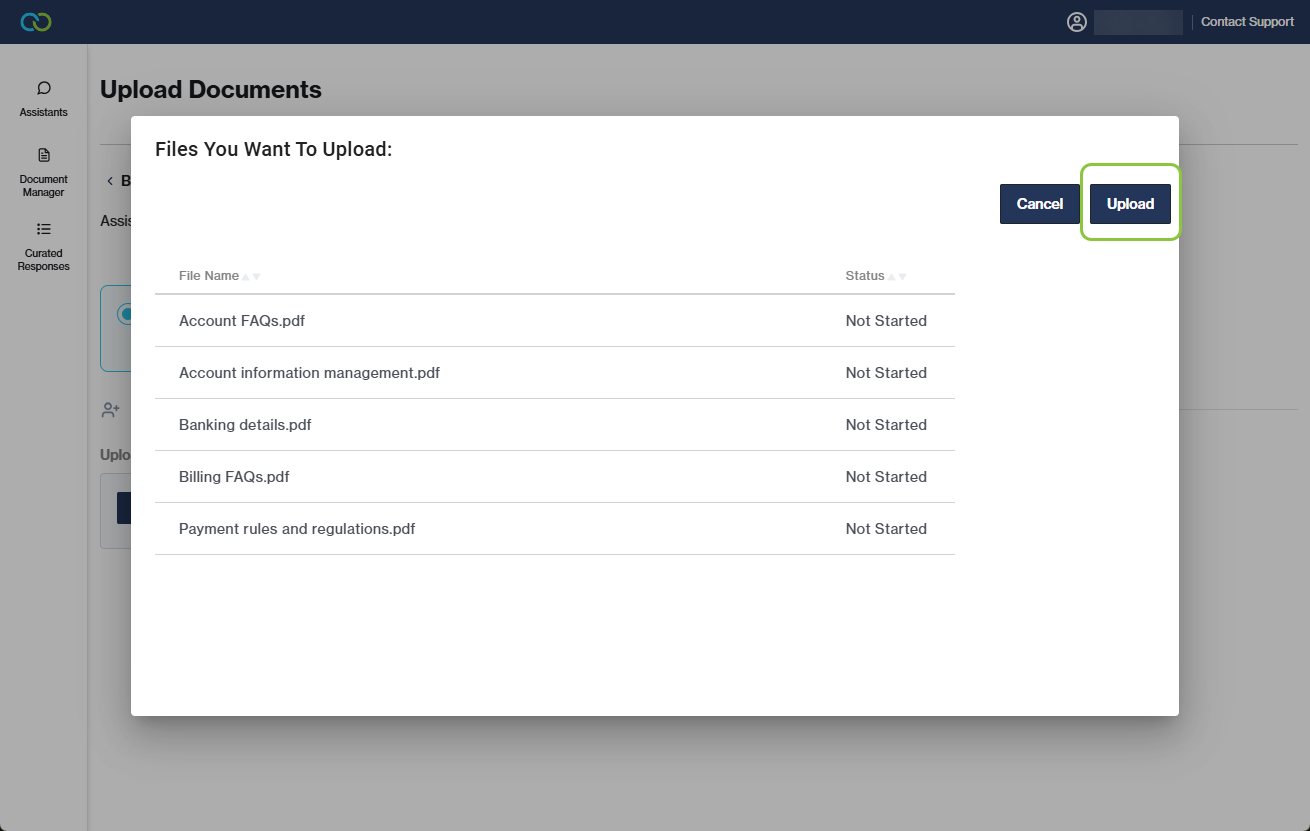Click the infinity logo in the header
The height and width of the screenshot is (831, 1310).
pyautogui.click(x=36, y=22)
